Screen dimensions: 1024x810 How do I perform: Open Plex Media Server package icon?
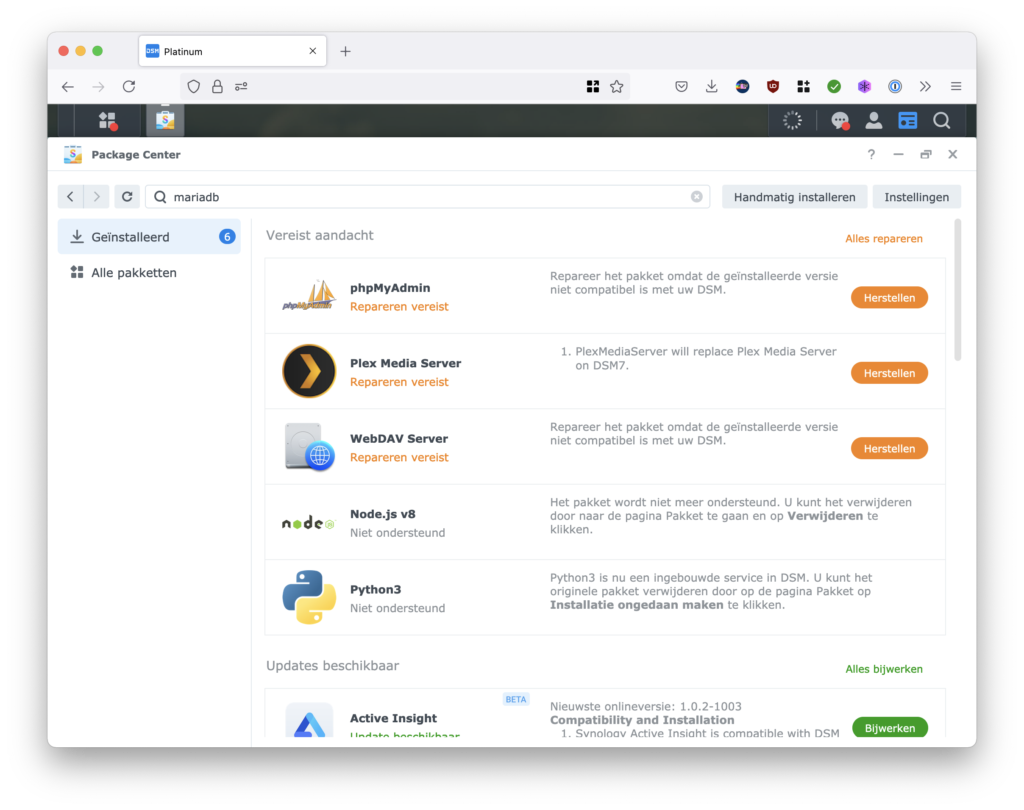(x=309, y=371)
